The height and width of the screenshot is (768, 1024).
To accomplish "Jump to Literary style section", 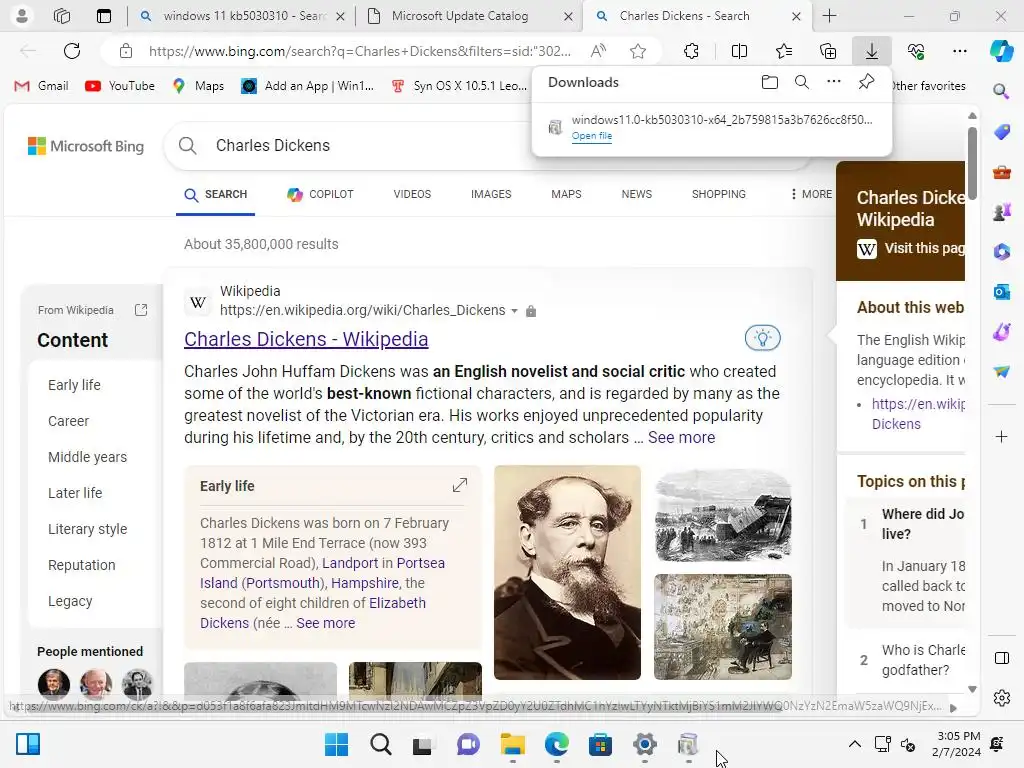I will coord(88,529).
